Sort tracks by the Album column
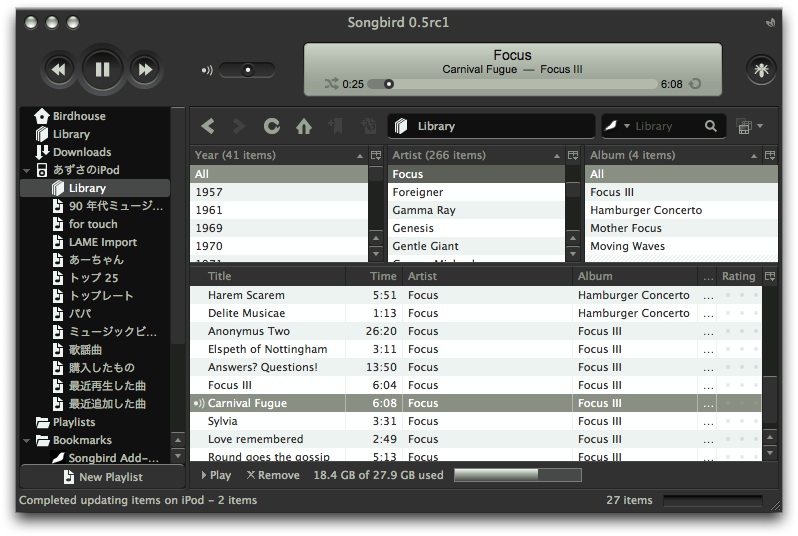Viewport: 798px width, 536px height. (635, 276)
